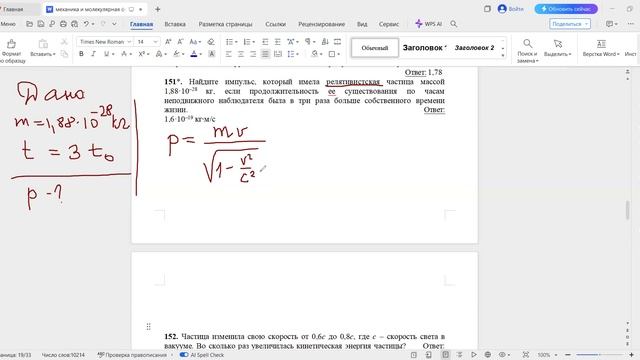Switch to web layout view in the status bar
Screen dimensions: 640x360
pyautogui.click(x=488, y=355)
